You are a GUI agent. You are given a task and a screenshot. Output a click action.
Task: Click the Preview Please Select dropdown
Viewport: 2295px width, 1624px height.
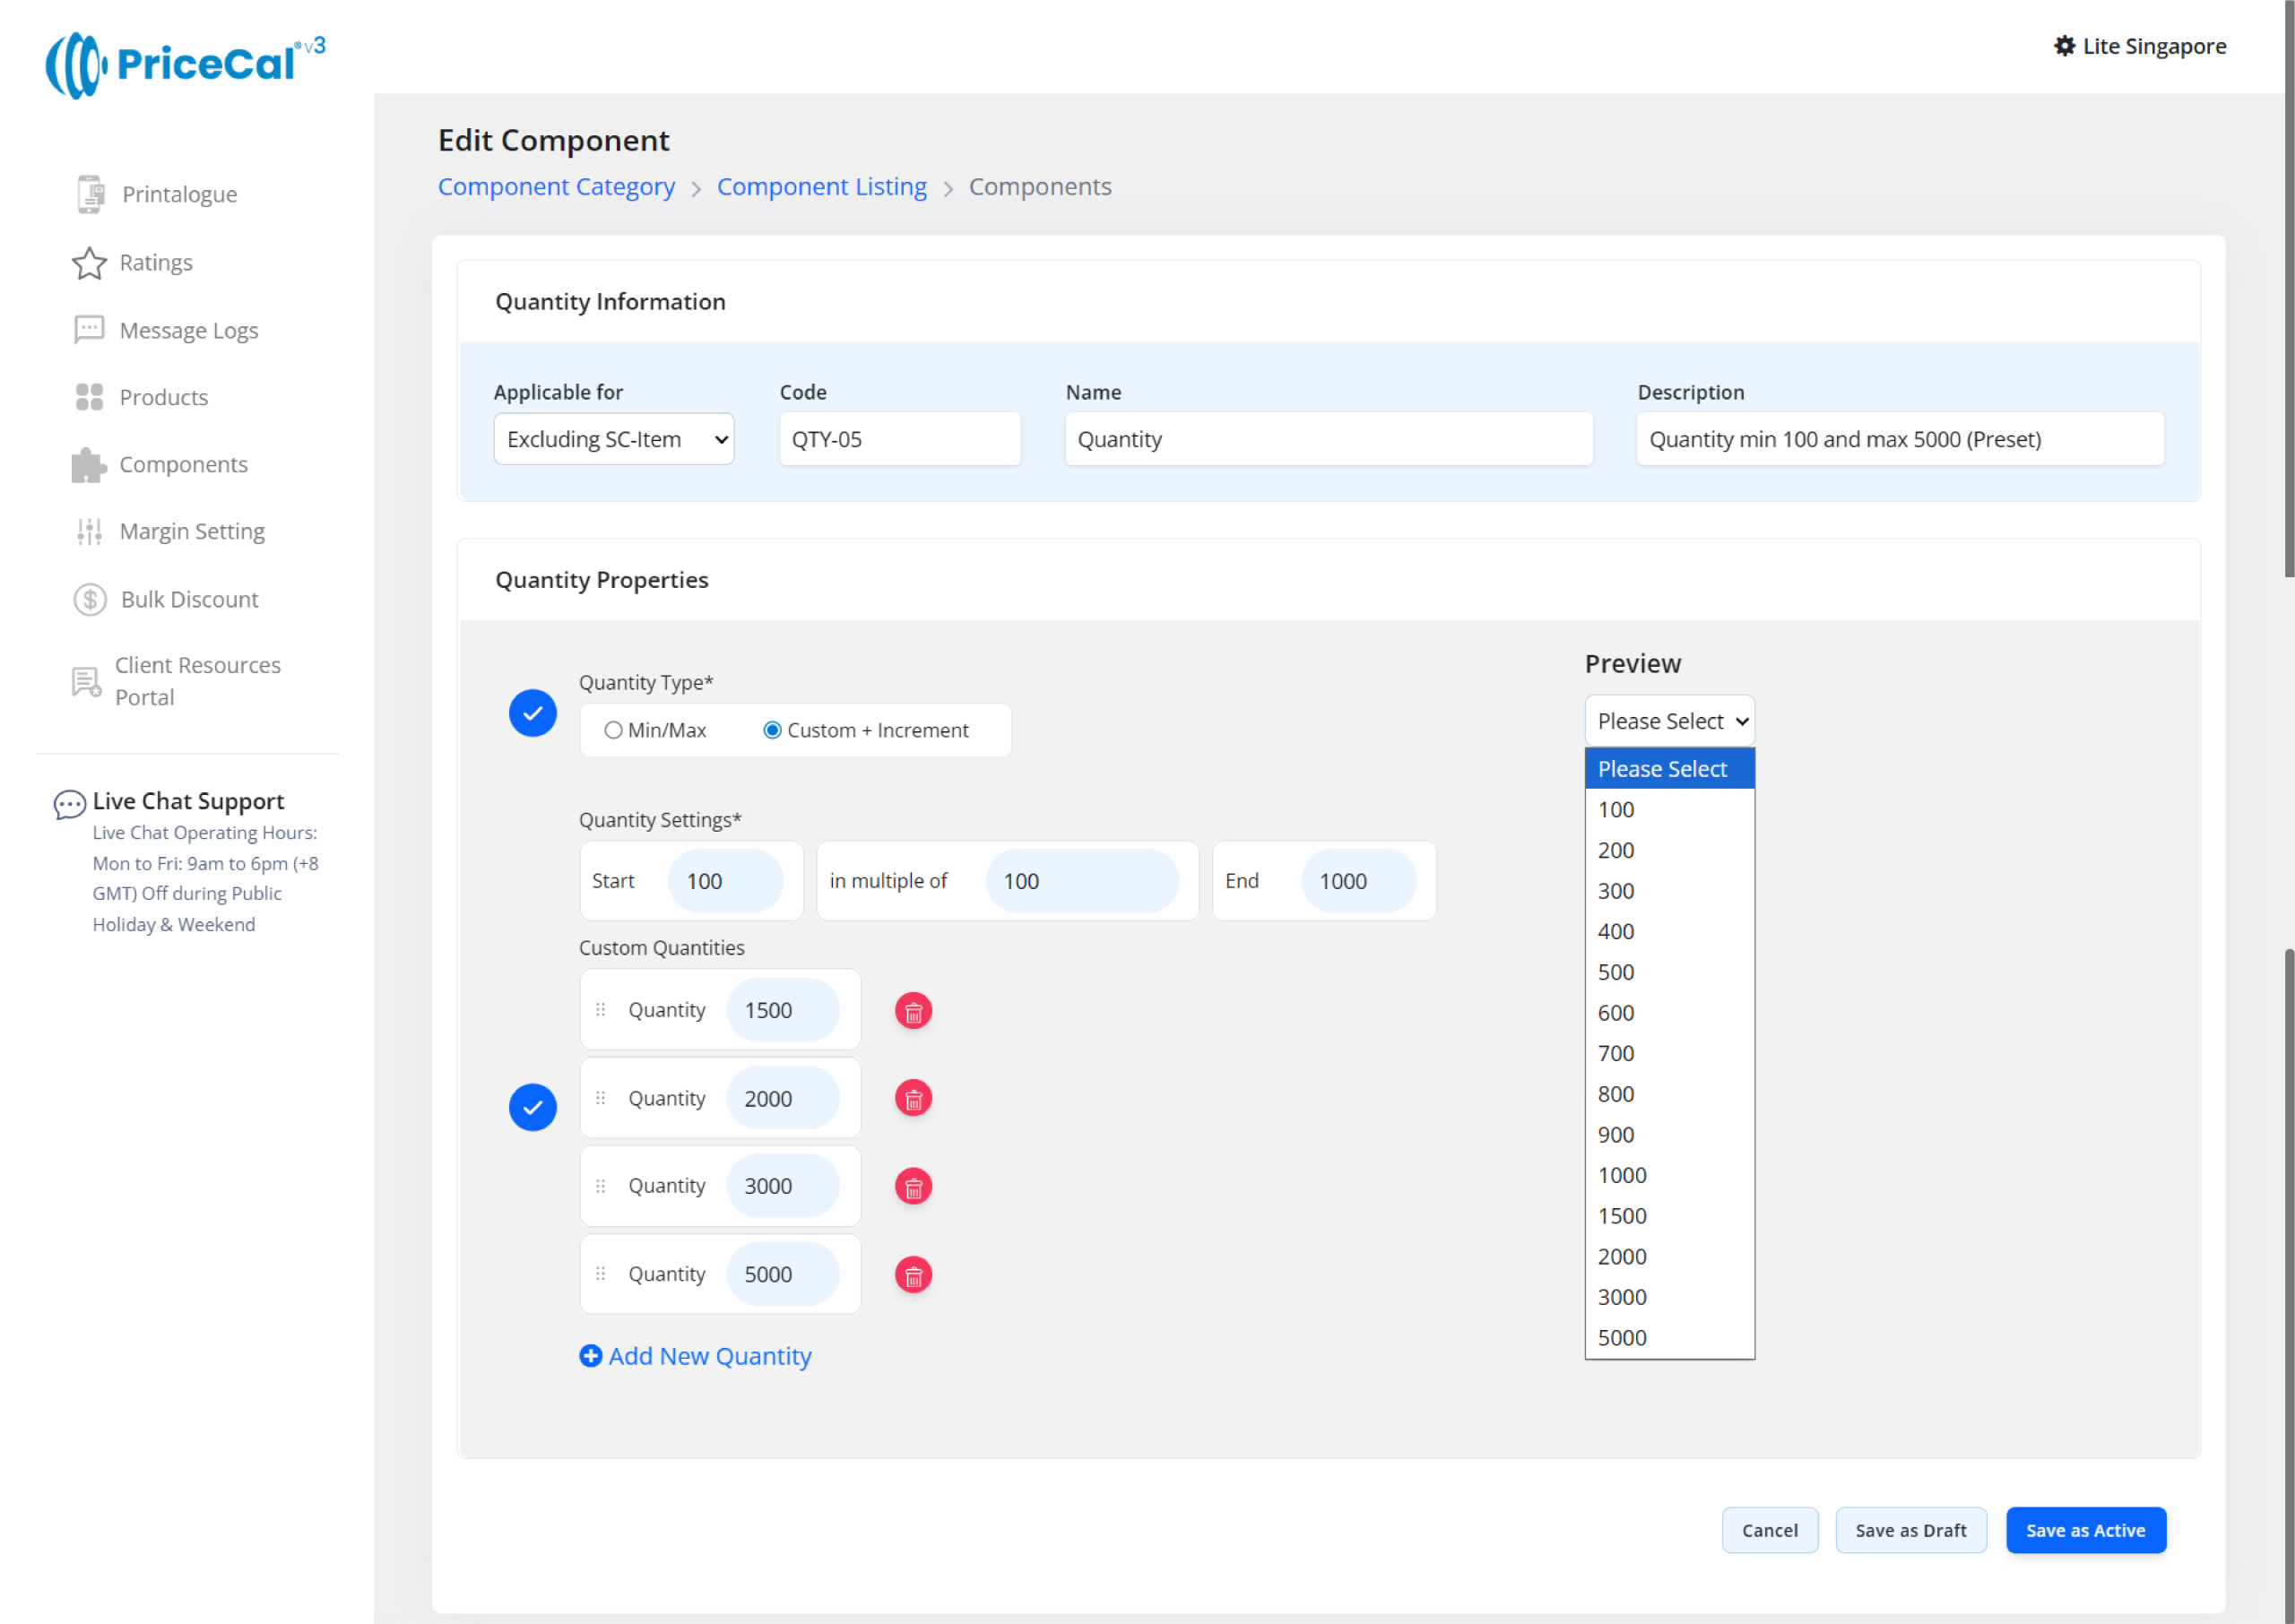(1669, 721)
